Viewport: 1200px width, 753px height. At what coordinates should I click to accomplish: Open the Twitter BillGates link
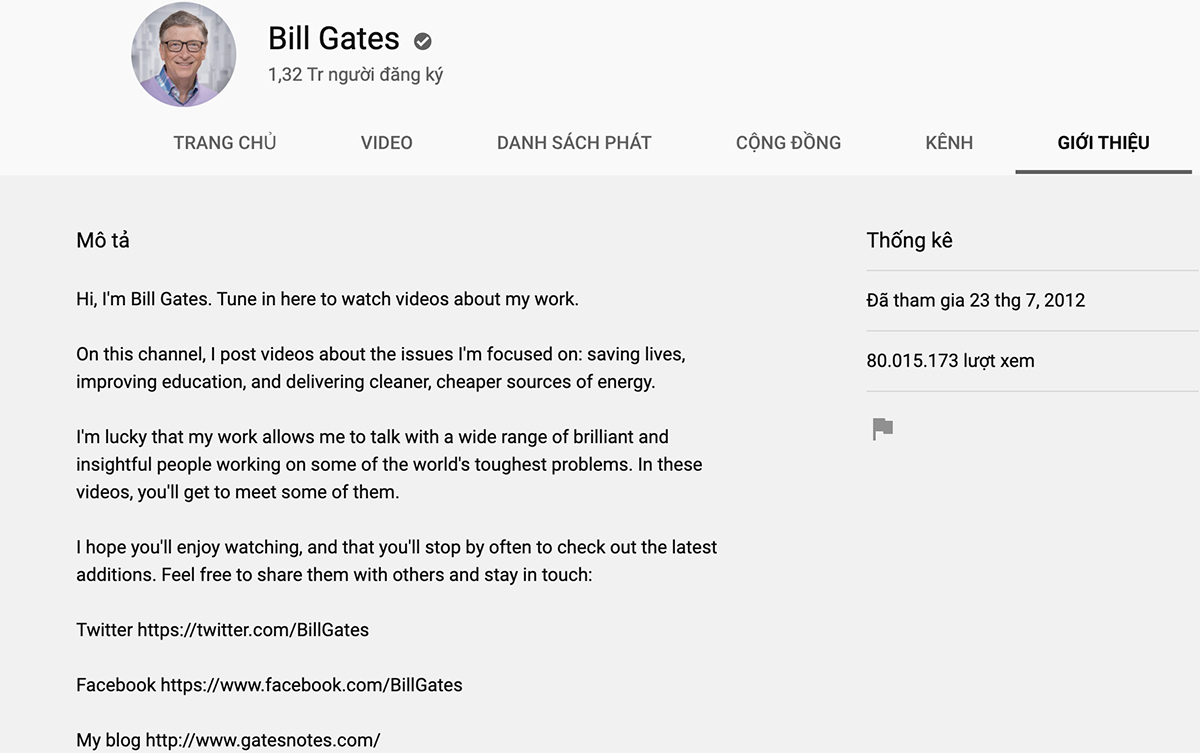coord(253,630)
